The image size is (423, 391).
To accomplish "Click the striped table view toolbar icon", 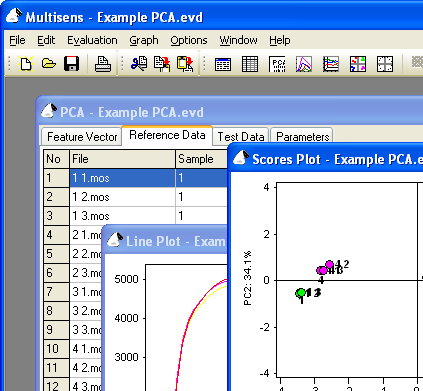I will [250, 64].
